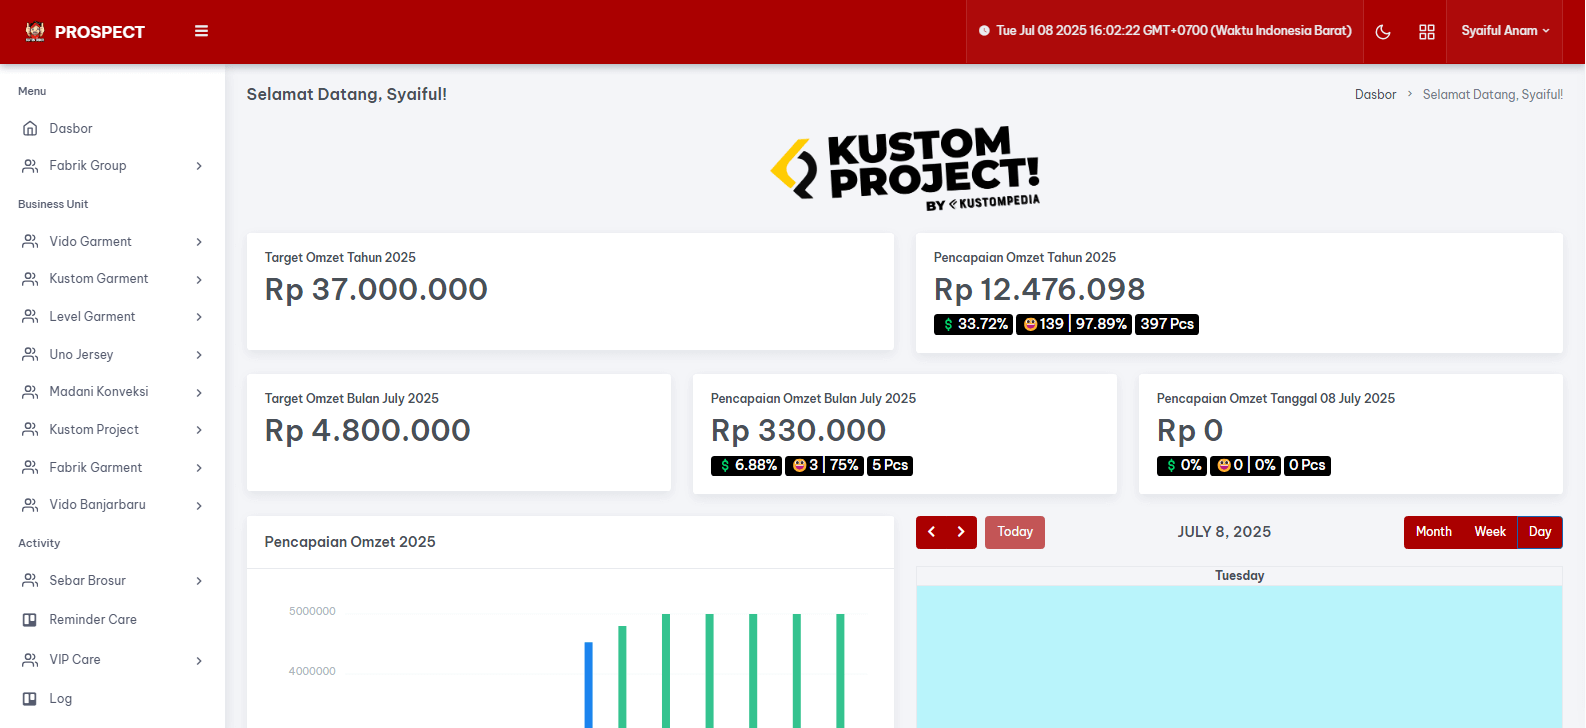Expand Sebar Brosur chevron
The height and width of the screenshot is (728, 1586).
199,581
